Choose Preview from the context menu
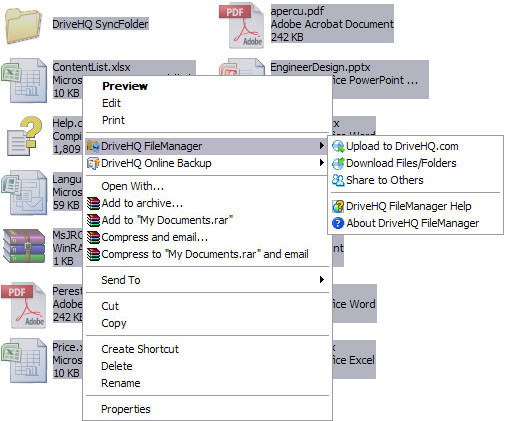This screenshot has height=421, width=505. (x=125, y=86)
